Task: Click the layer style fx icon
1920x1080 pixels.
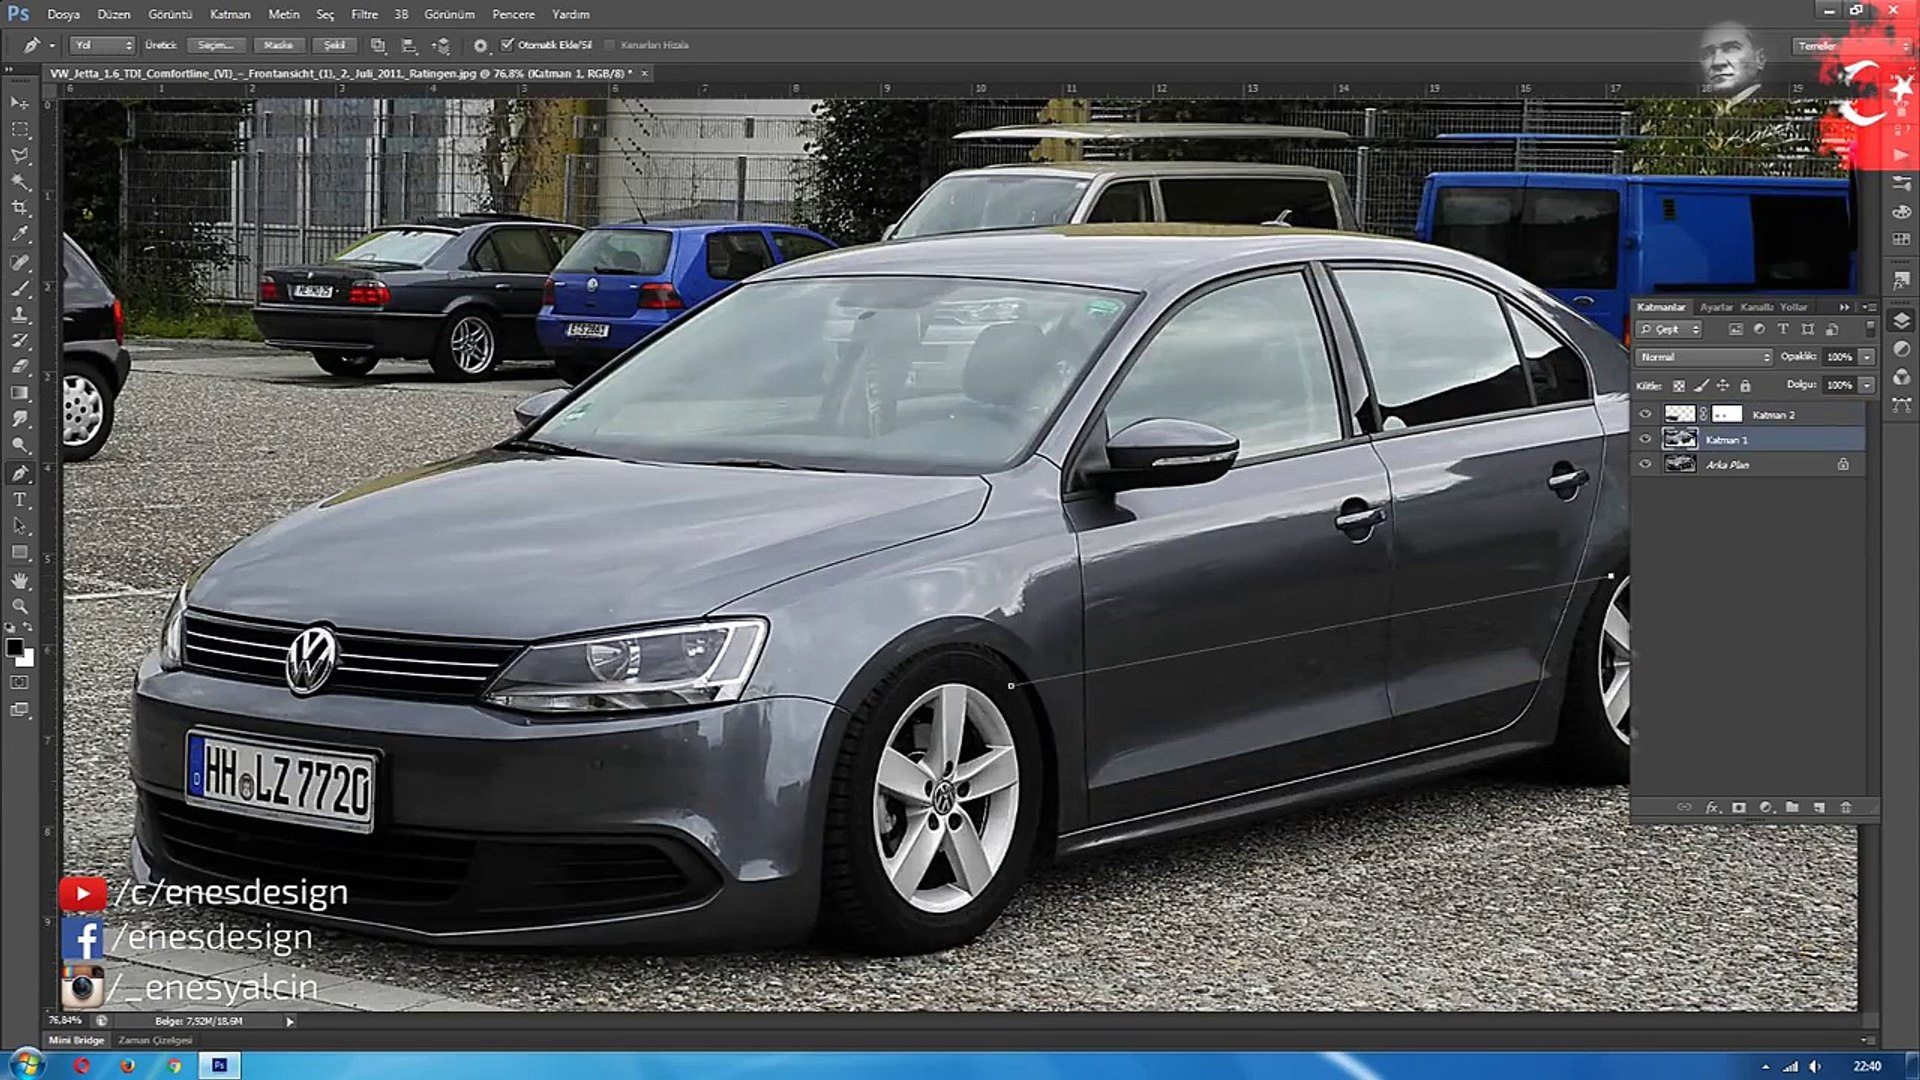Action: click(1712, 807)
